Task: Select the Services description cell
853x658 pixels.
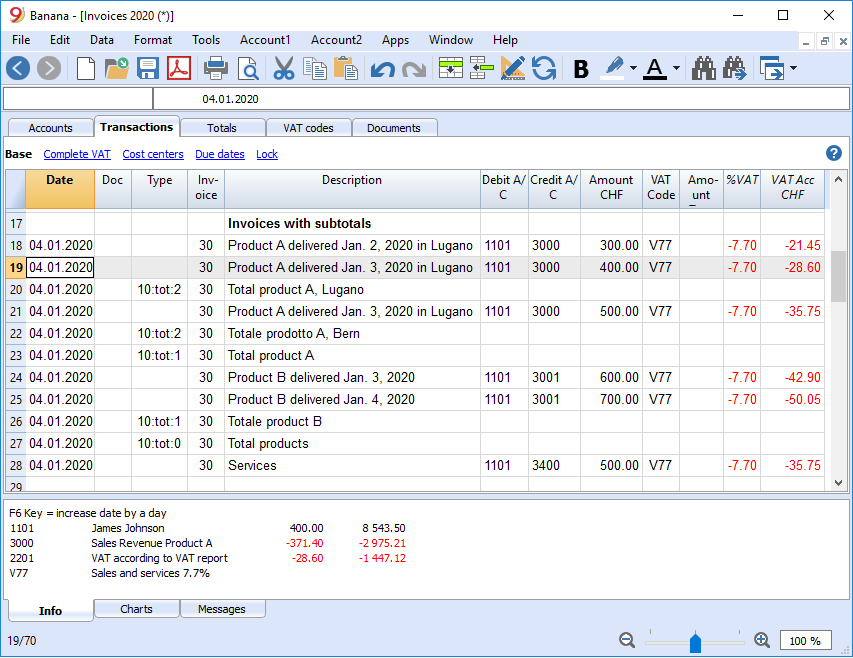Action: pyautogui.click(x=352, y=465)
